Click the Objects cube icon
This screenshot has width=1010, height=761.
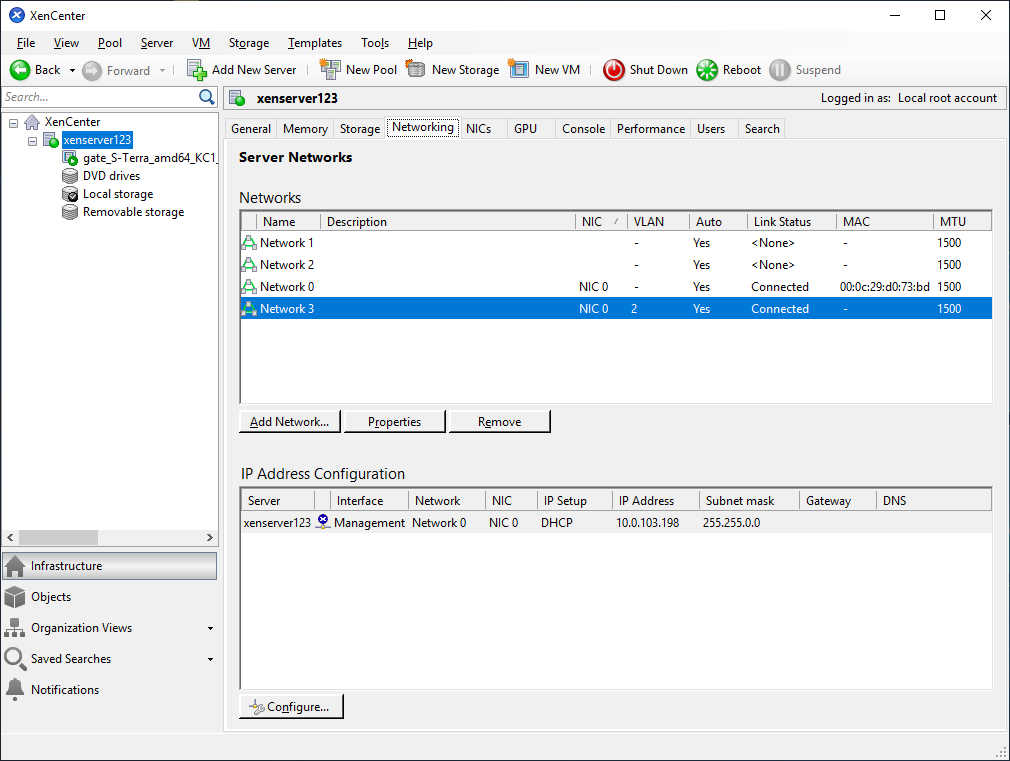pyautogui.click(x=14, y=597)
